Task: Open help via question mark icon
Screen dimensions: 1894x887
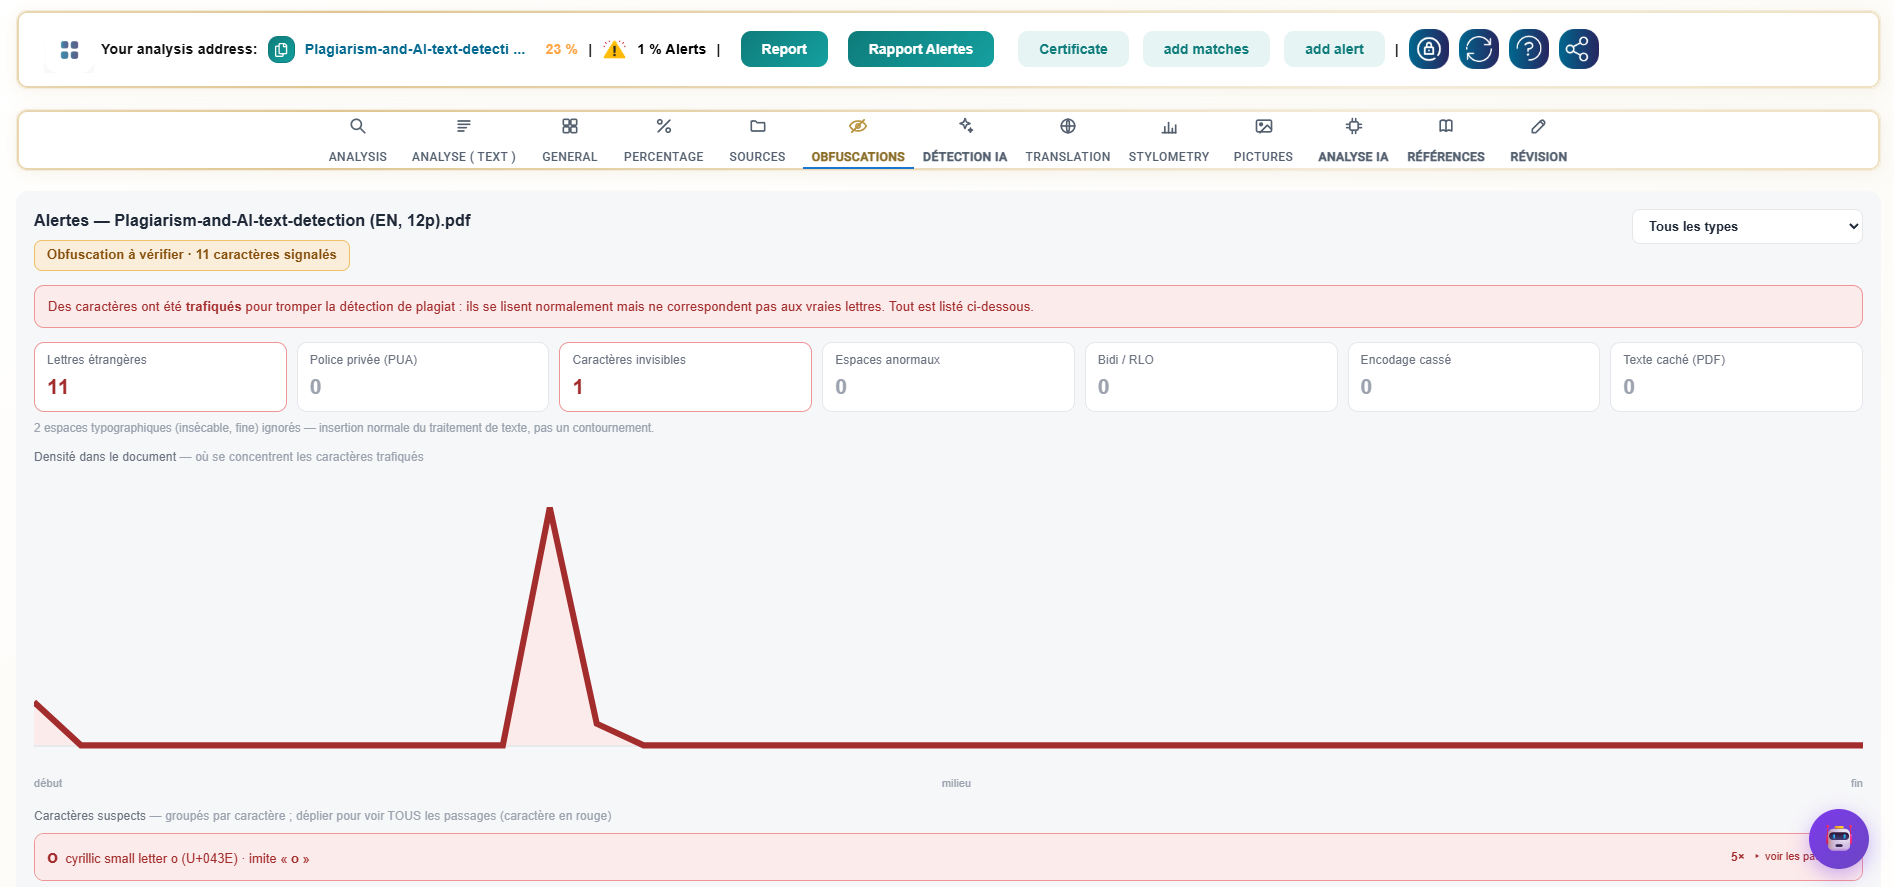Action: 1529,49
